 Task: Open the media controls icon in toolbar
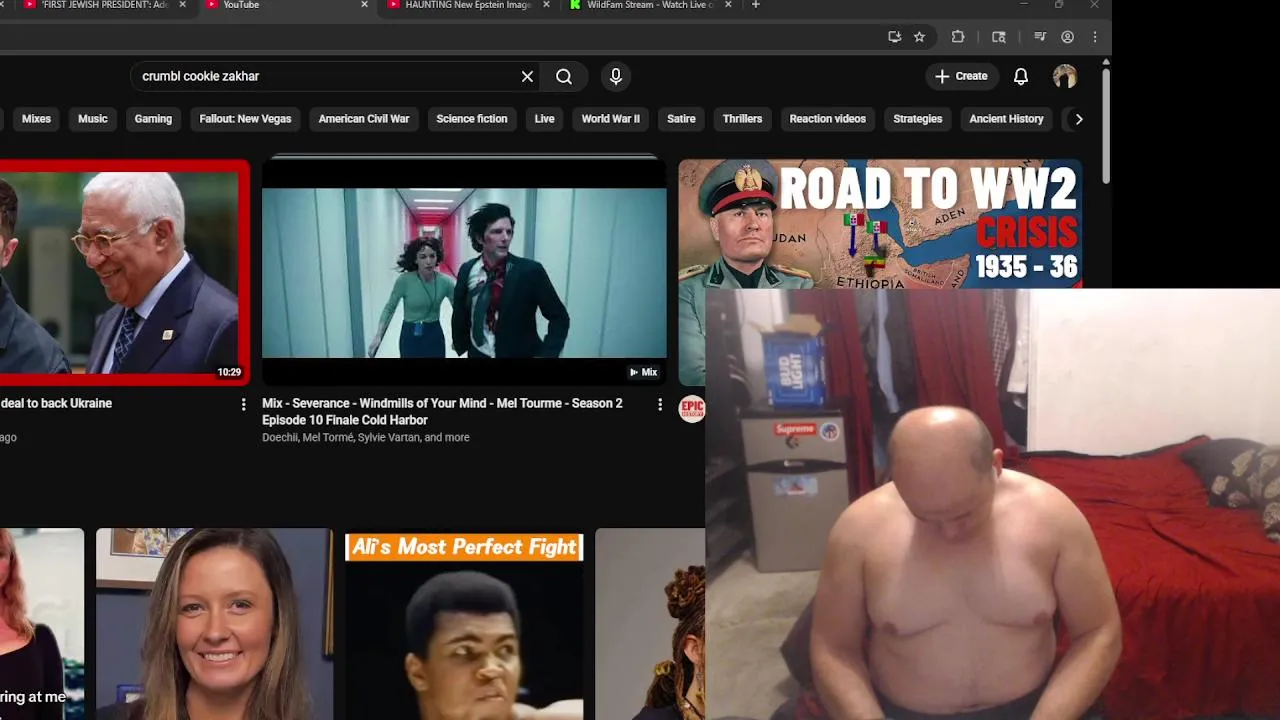pyautogui.click(x=1040, y=37)
